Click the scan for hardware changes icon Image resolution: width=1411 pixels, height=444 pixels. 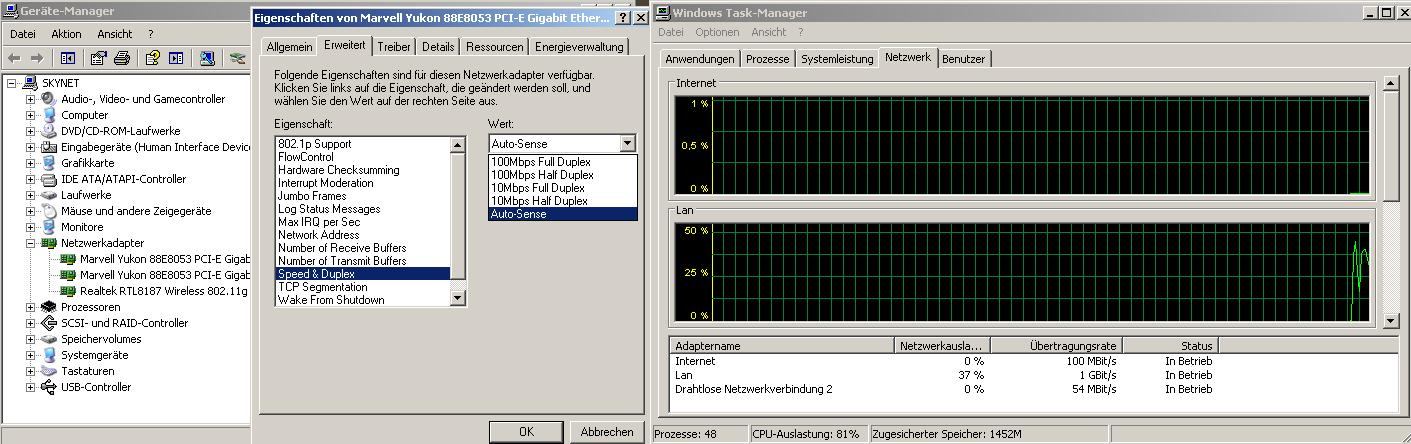pyautogui.click(x=207, y=58)
